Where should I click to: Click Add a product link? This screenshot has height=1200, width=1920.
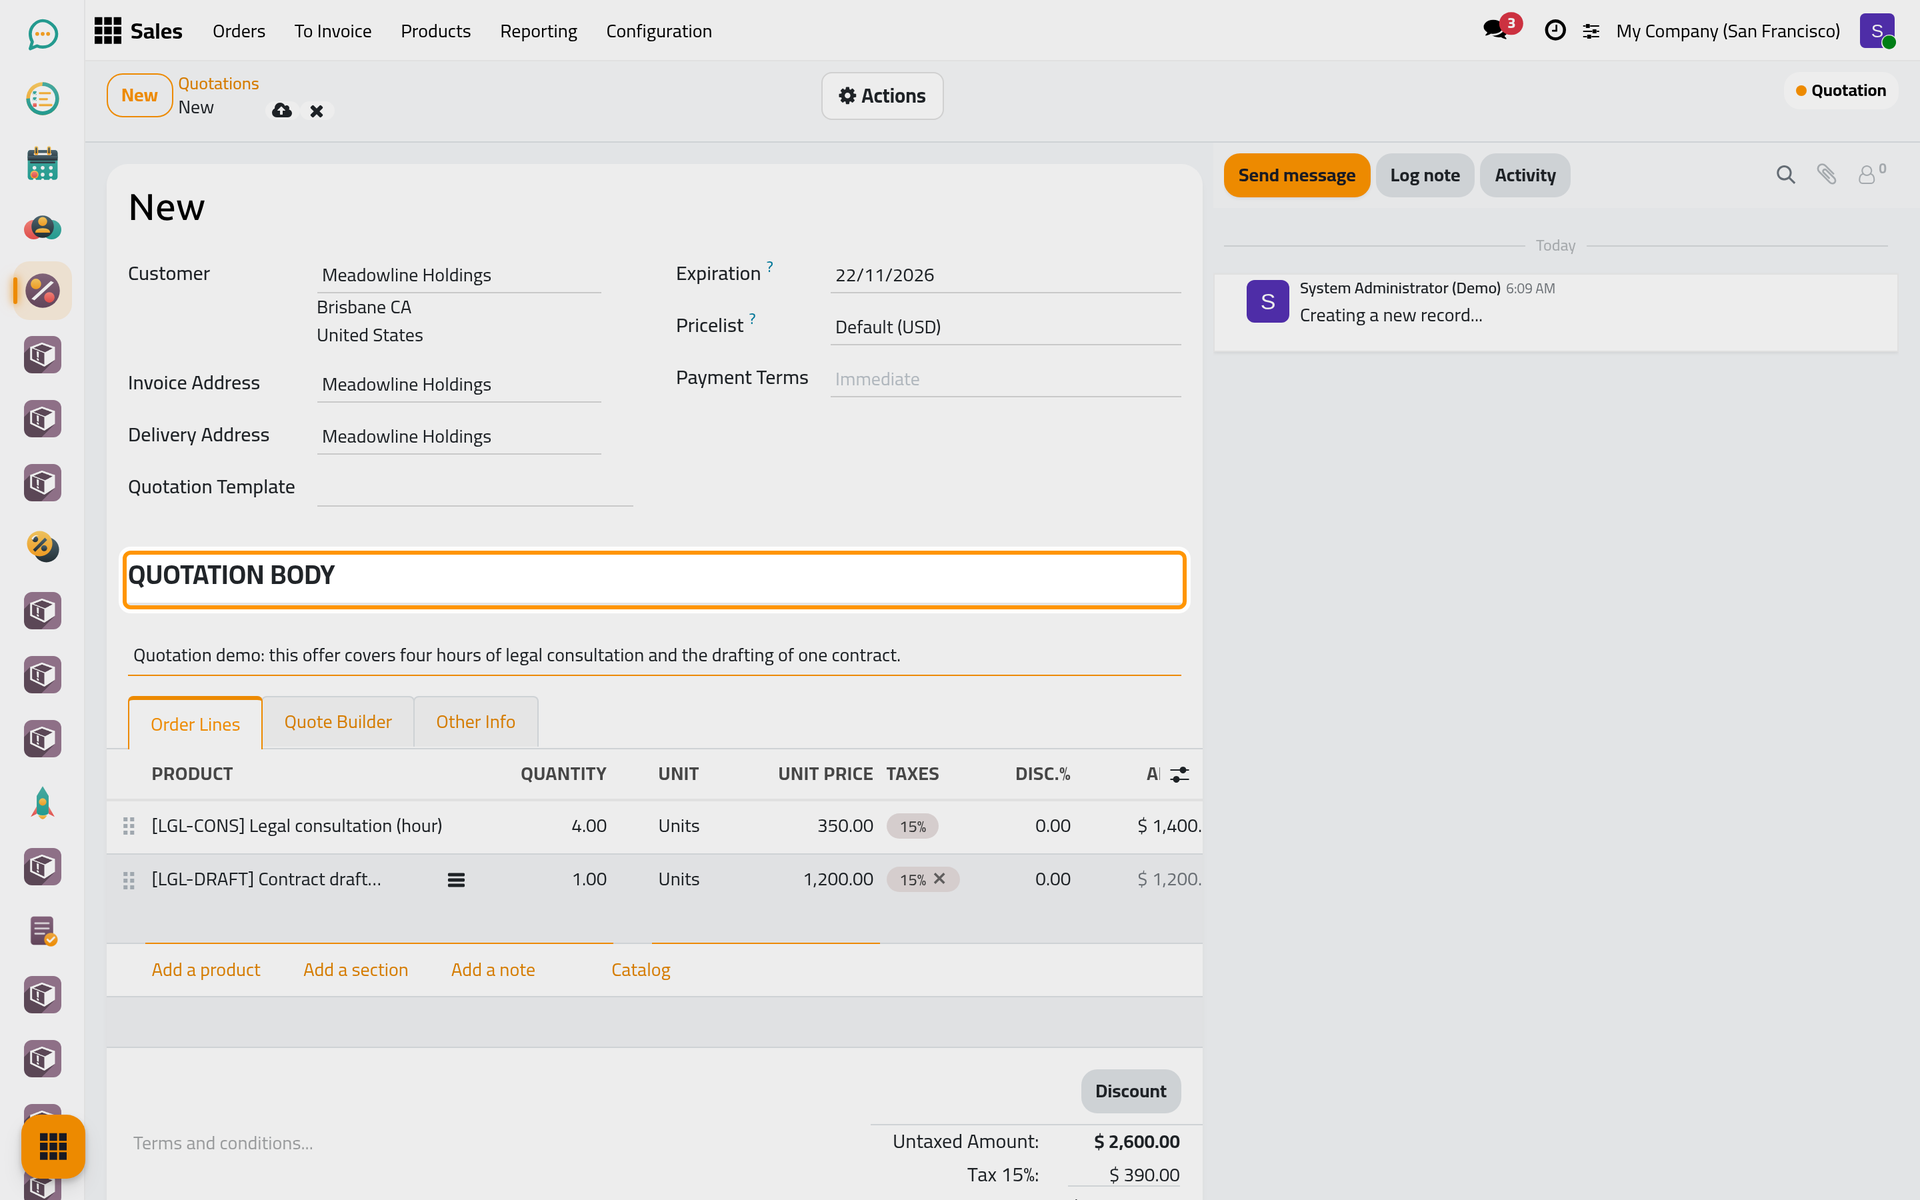coord(206,970)
